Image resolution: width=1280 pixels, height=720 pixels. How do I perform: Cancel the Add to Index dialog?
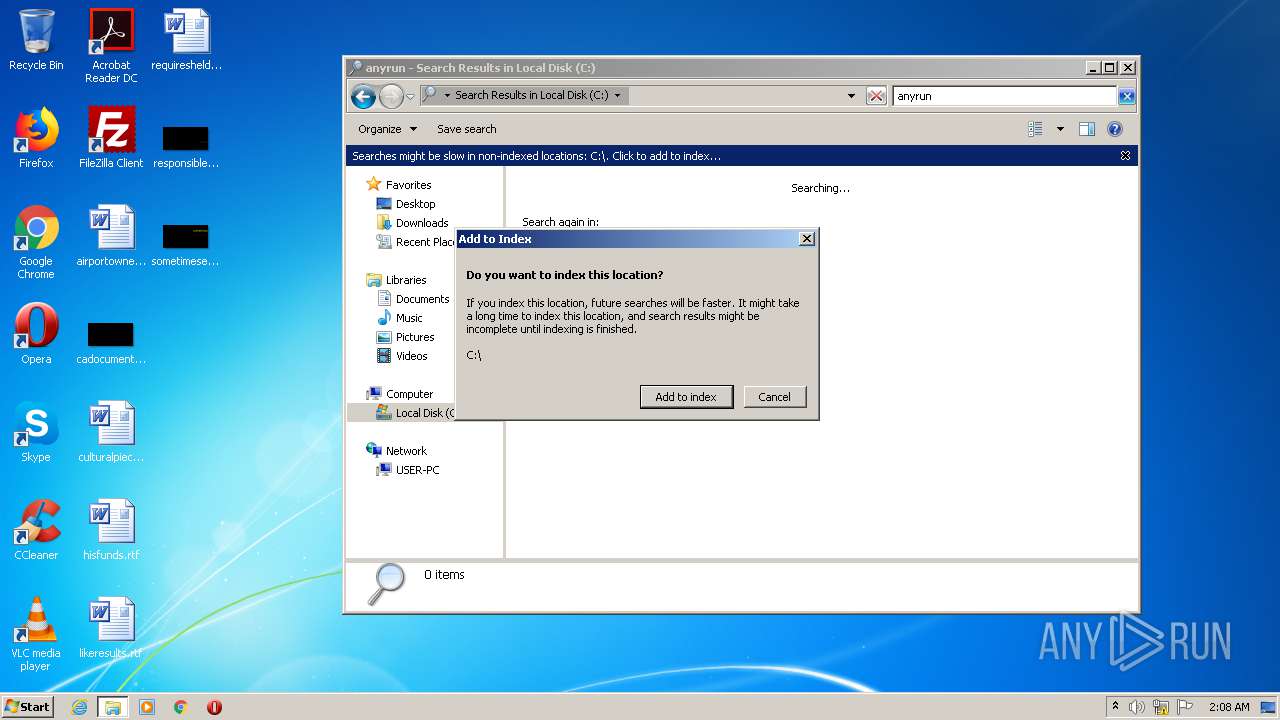click(774, 397)
